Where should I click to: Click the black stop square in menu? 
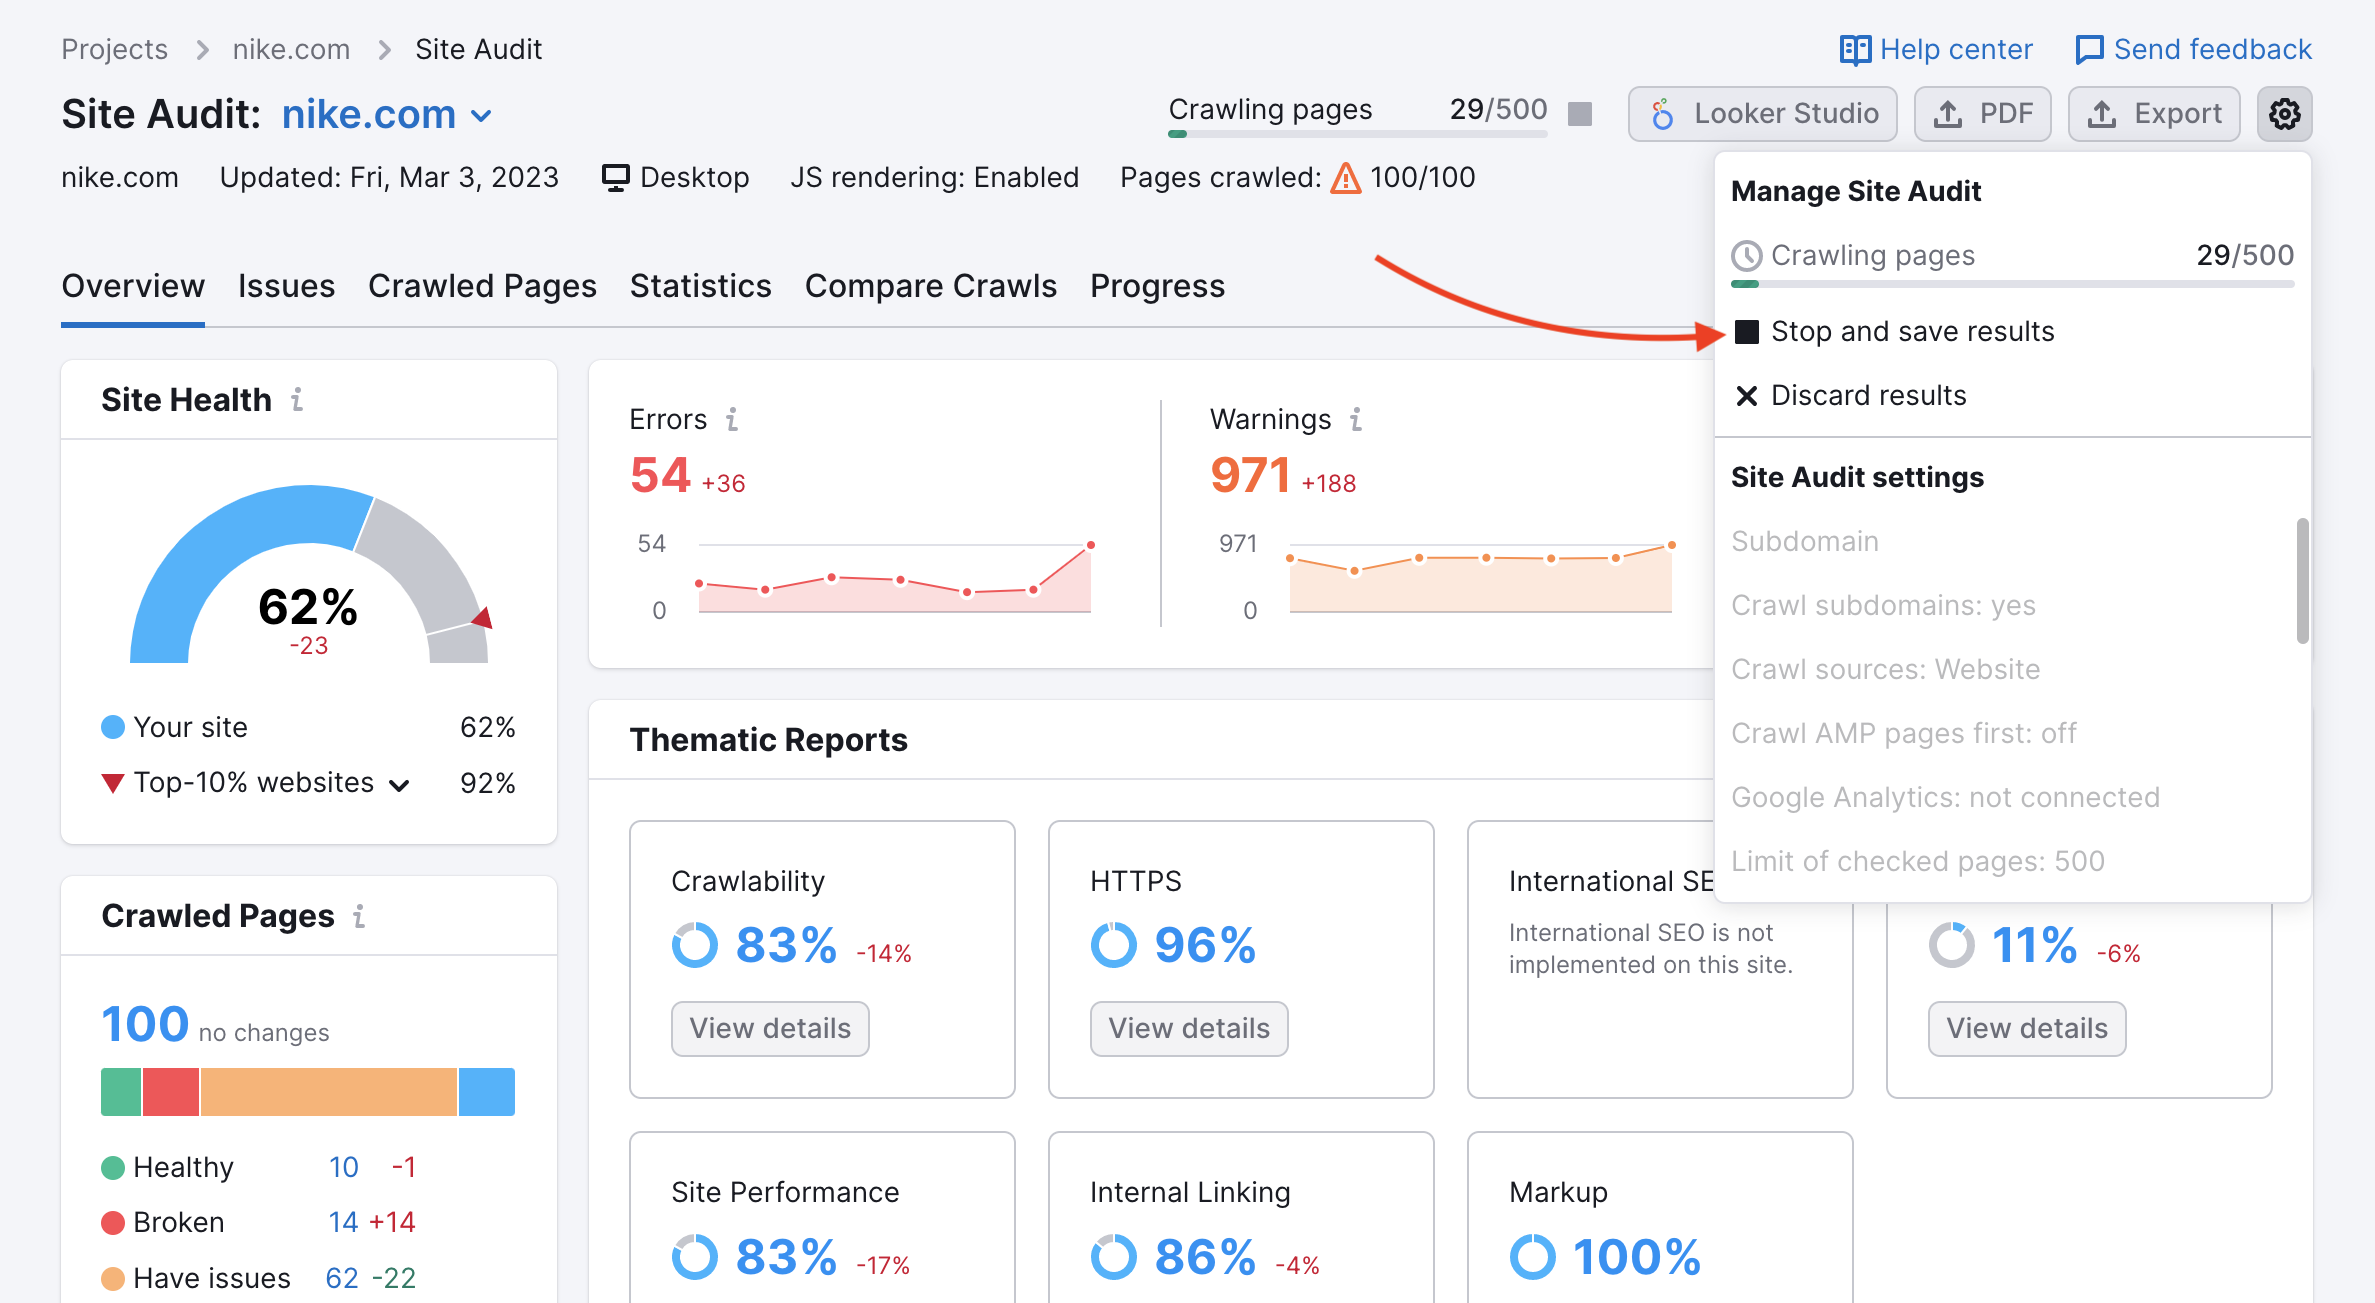tap(1746, 332)
